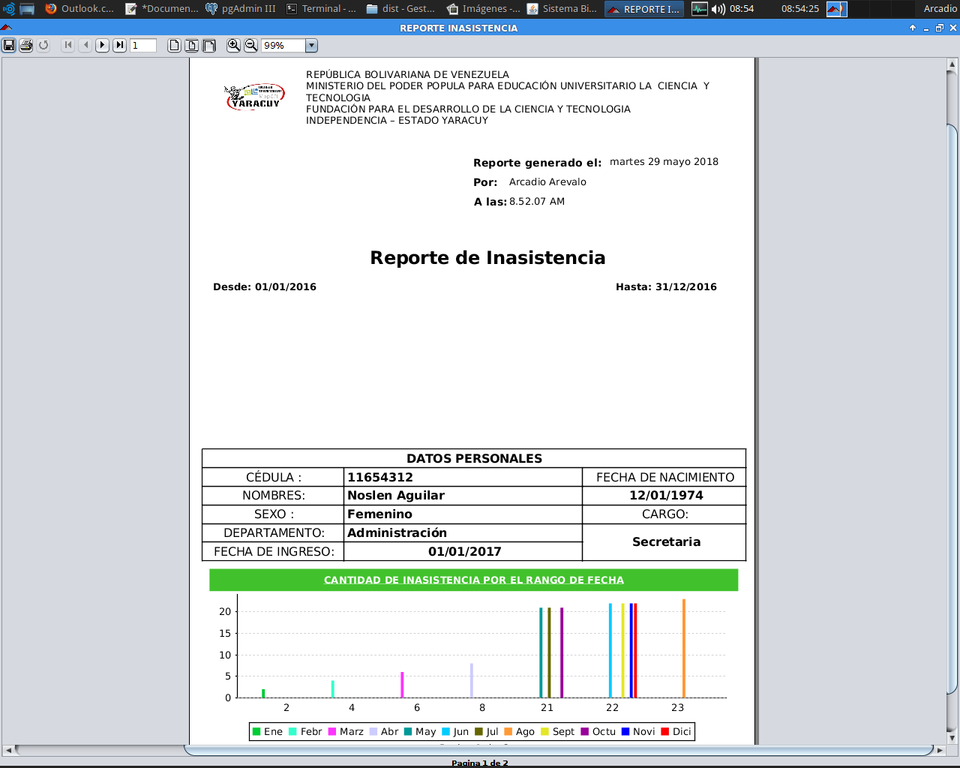Toggle fit width view
Viewport: 960px width, 768px height.
click(x=209, y=45)
